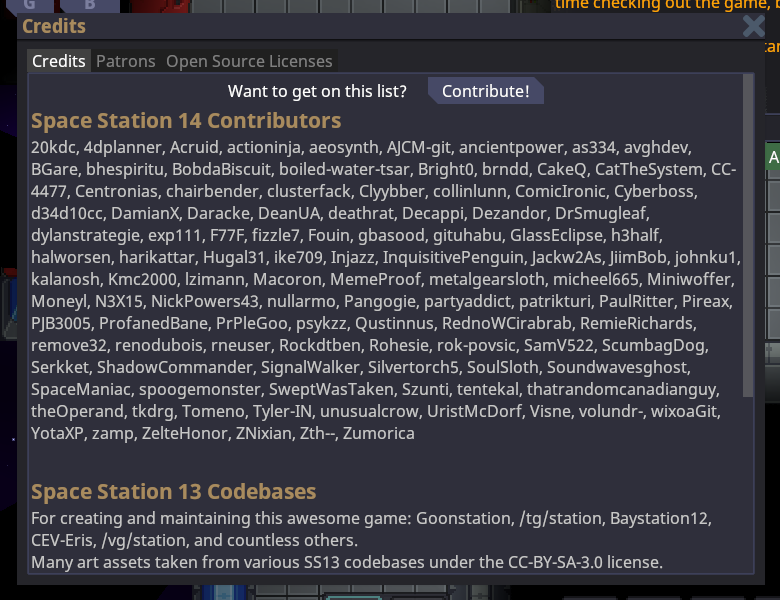Select the Credits tab

59,61
